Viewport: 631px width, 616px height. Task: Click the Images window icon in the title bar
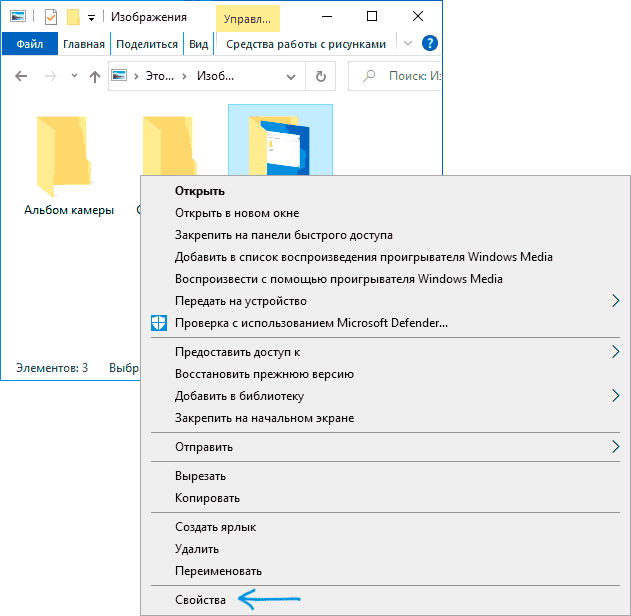(19, 16)
